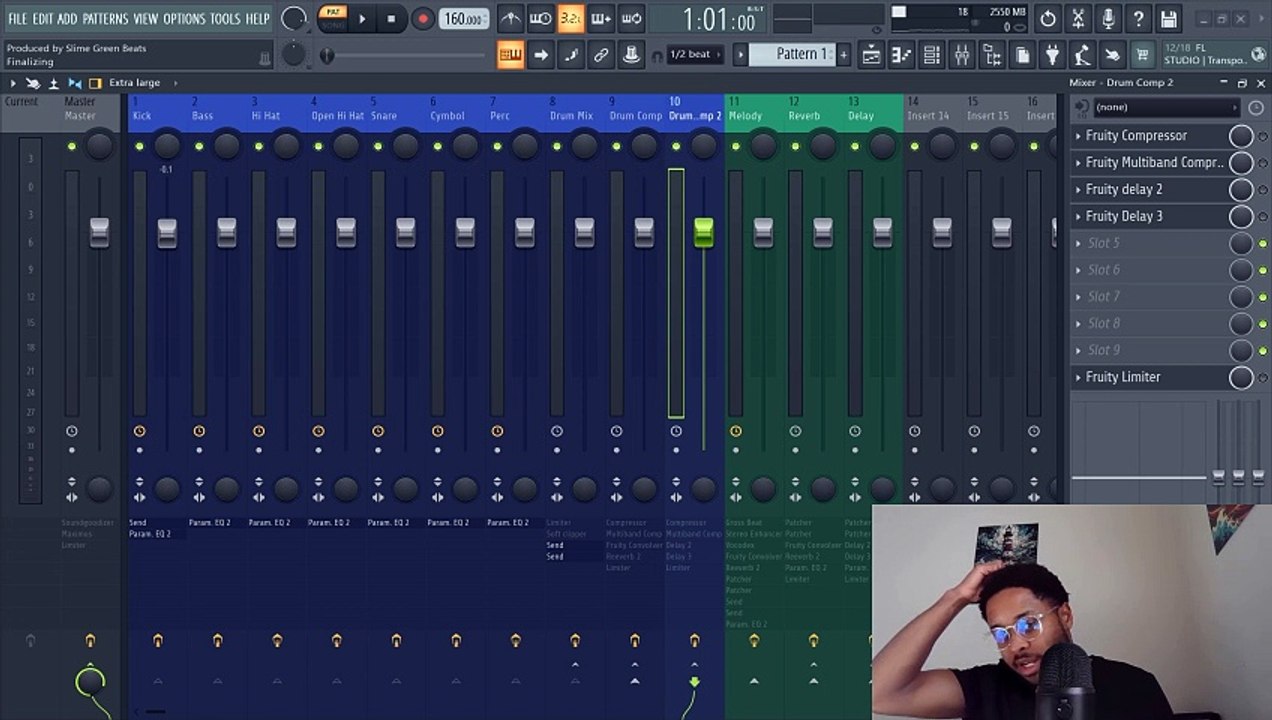Mute the Bass track with its green light
The height and width of the screenshot is (720, 1272).
click(199, 147)
